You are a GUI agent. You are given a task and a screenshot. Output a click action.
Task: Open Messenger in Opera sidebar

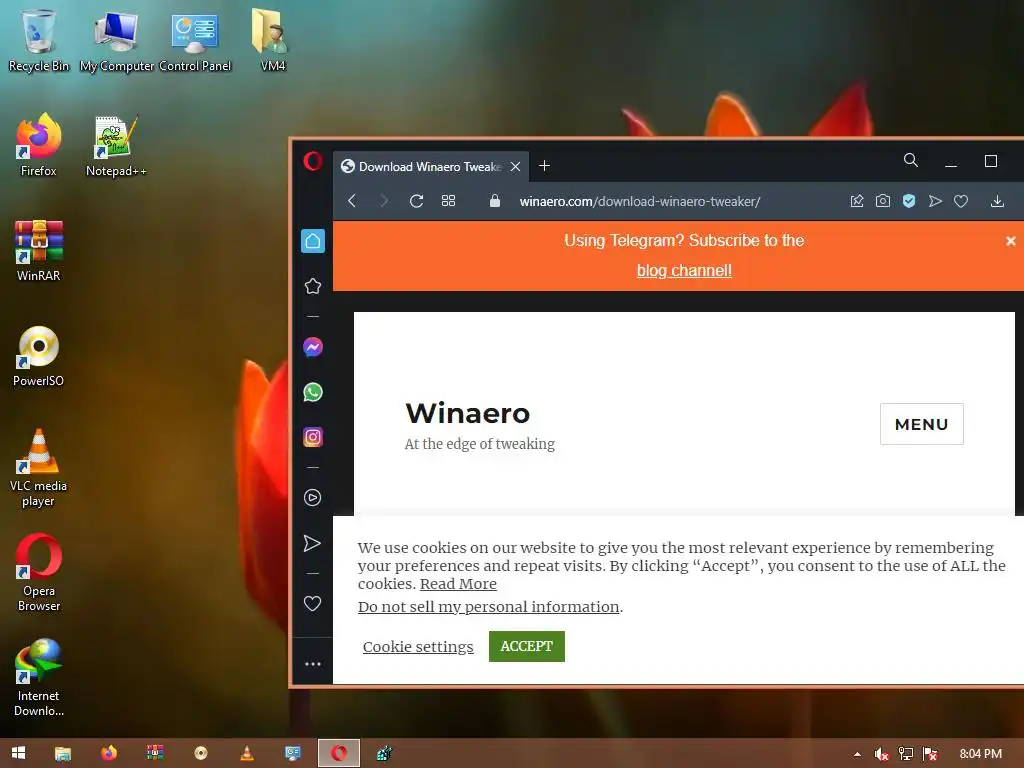click(x=313, y=347)
